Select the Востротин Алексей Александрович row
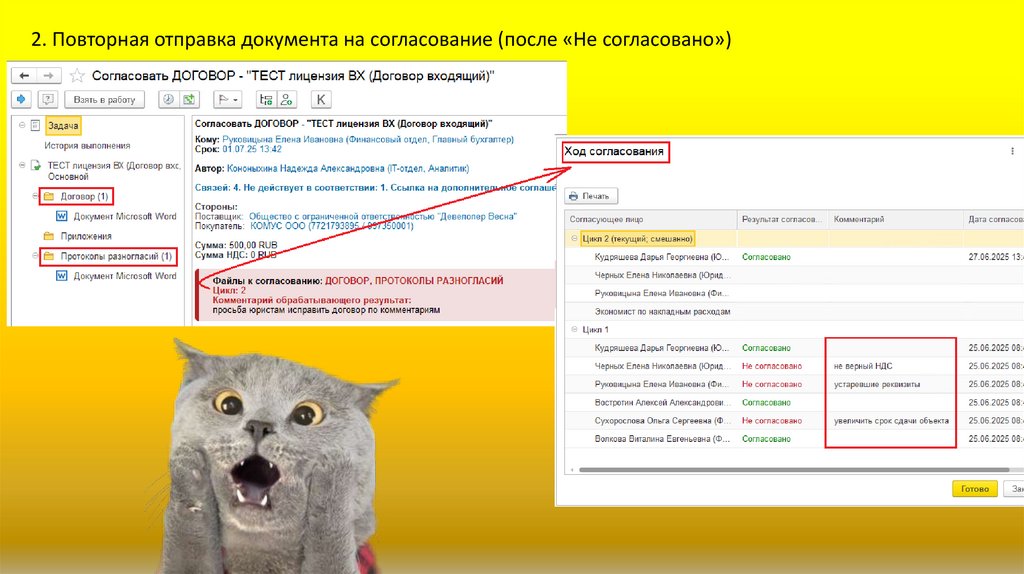Screen dimensions: 1024x574 coord(794,402)
